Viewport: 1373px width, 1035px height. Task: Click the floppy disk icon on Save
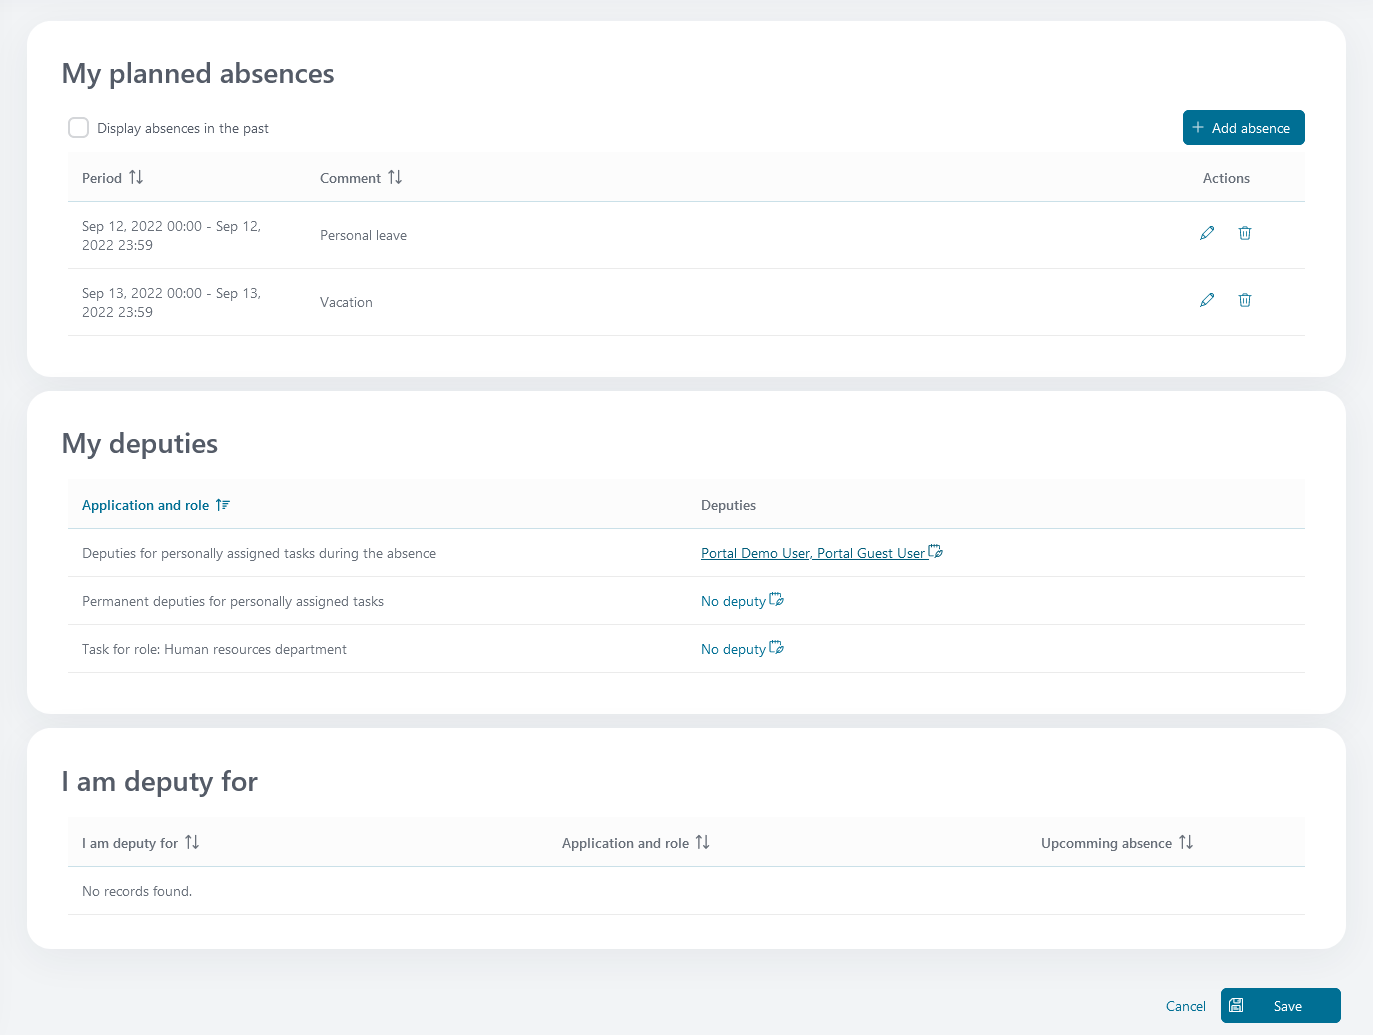(x=1236, y=1005)
